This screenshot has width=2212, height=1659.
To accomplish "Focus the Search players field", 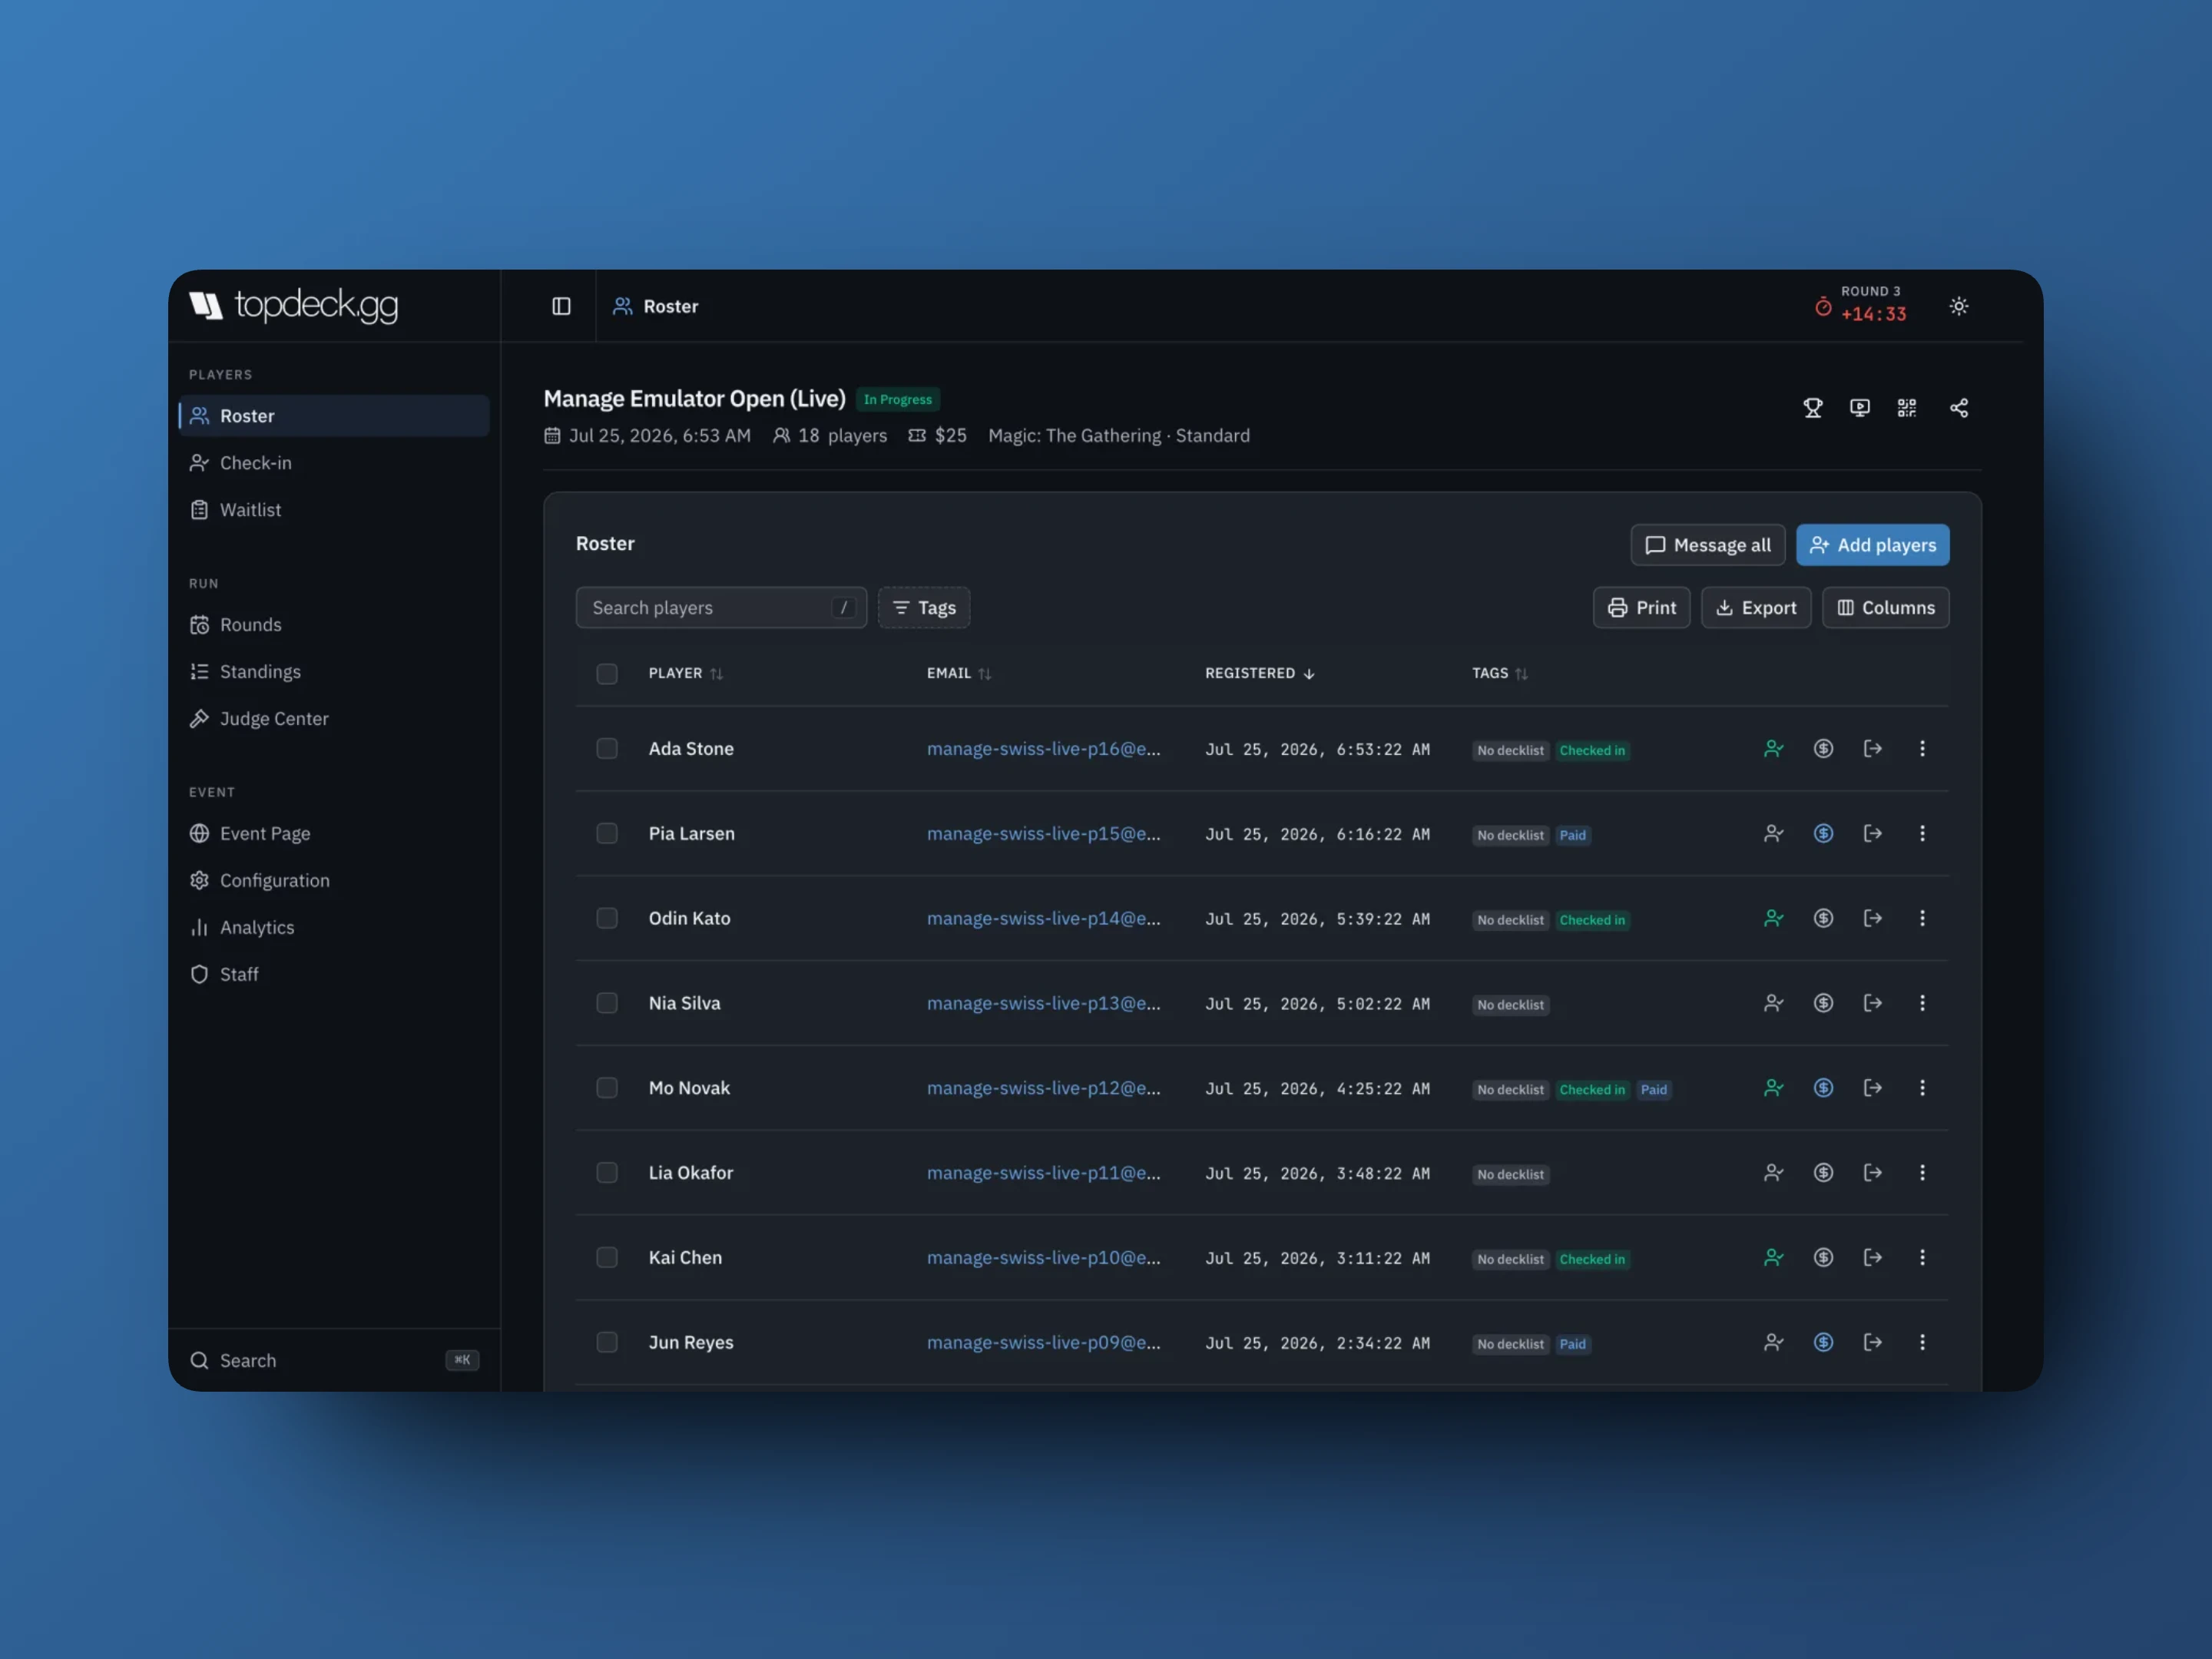I will click(721, 608).
